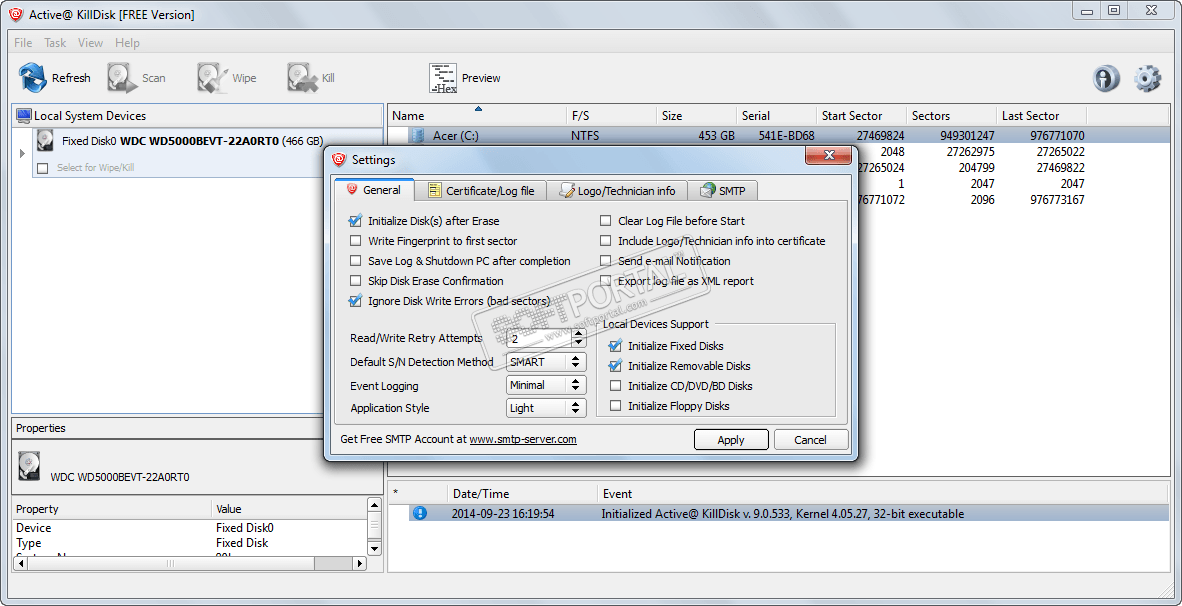Click the hard disk icon in Properties panel
The height and width of the screenshot is (606, 1182).
point(29,467)
